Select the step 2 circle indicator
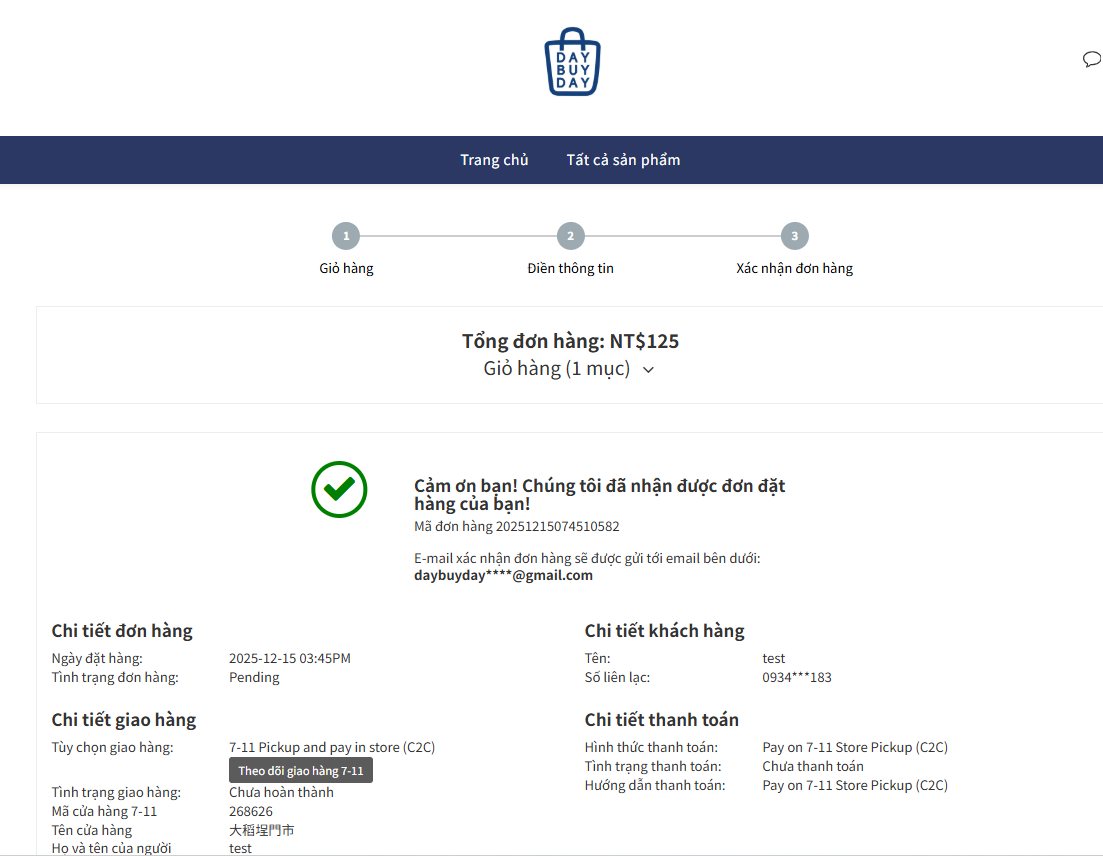 coord(570,237)
